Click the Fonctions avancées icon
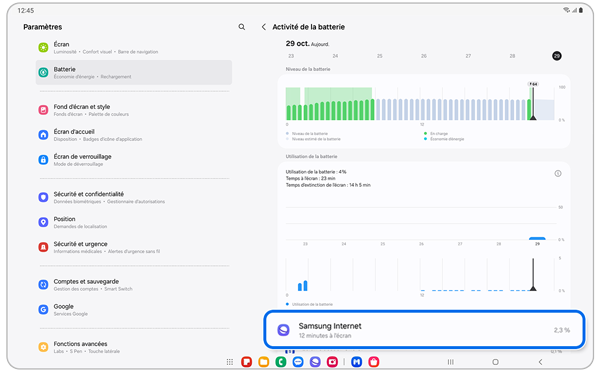The height and width of the screenshot is (371, 600). tap(43, 347)
